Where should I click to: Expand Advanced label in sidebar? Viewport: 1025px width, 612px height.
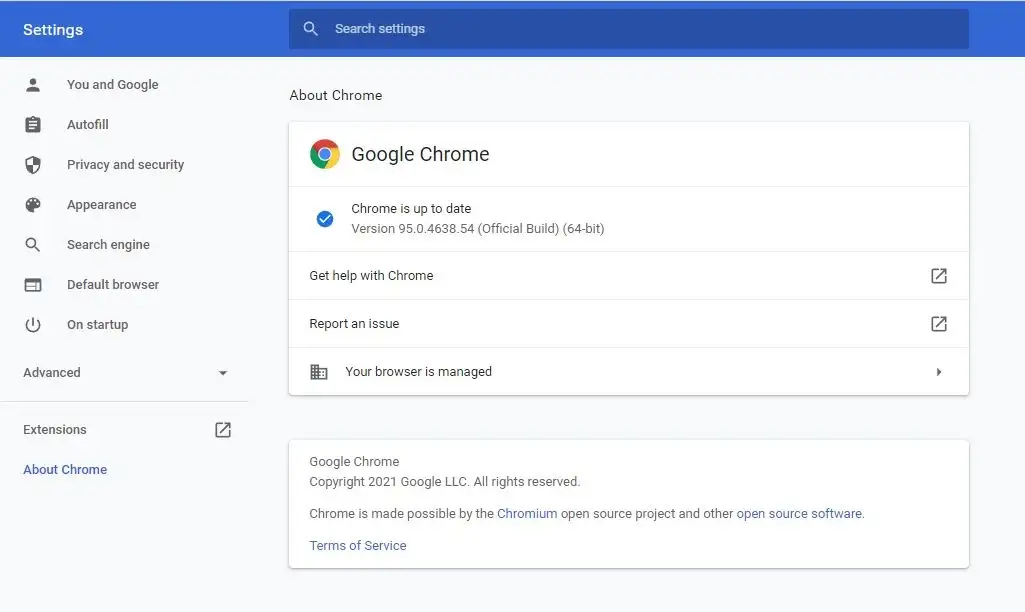coord(52,373)
